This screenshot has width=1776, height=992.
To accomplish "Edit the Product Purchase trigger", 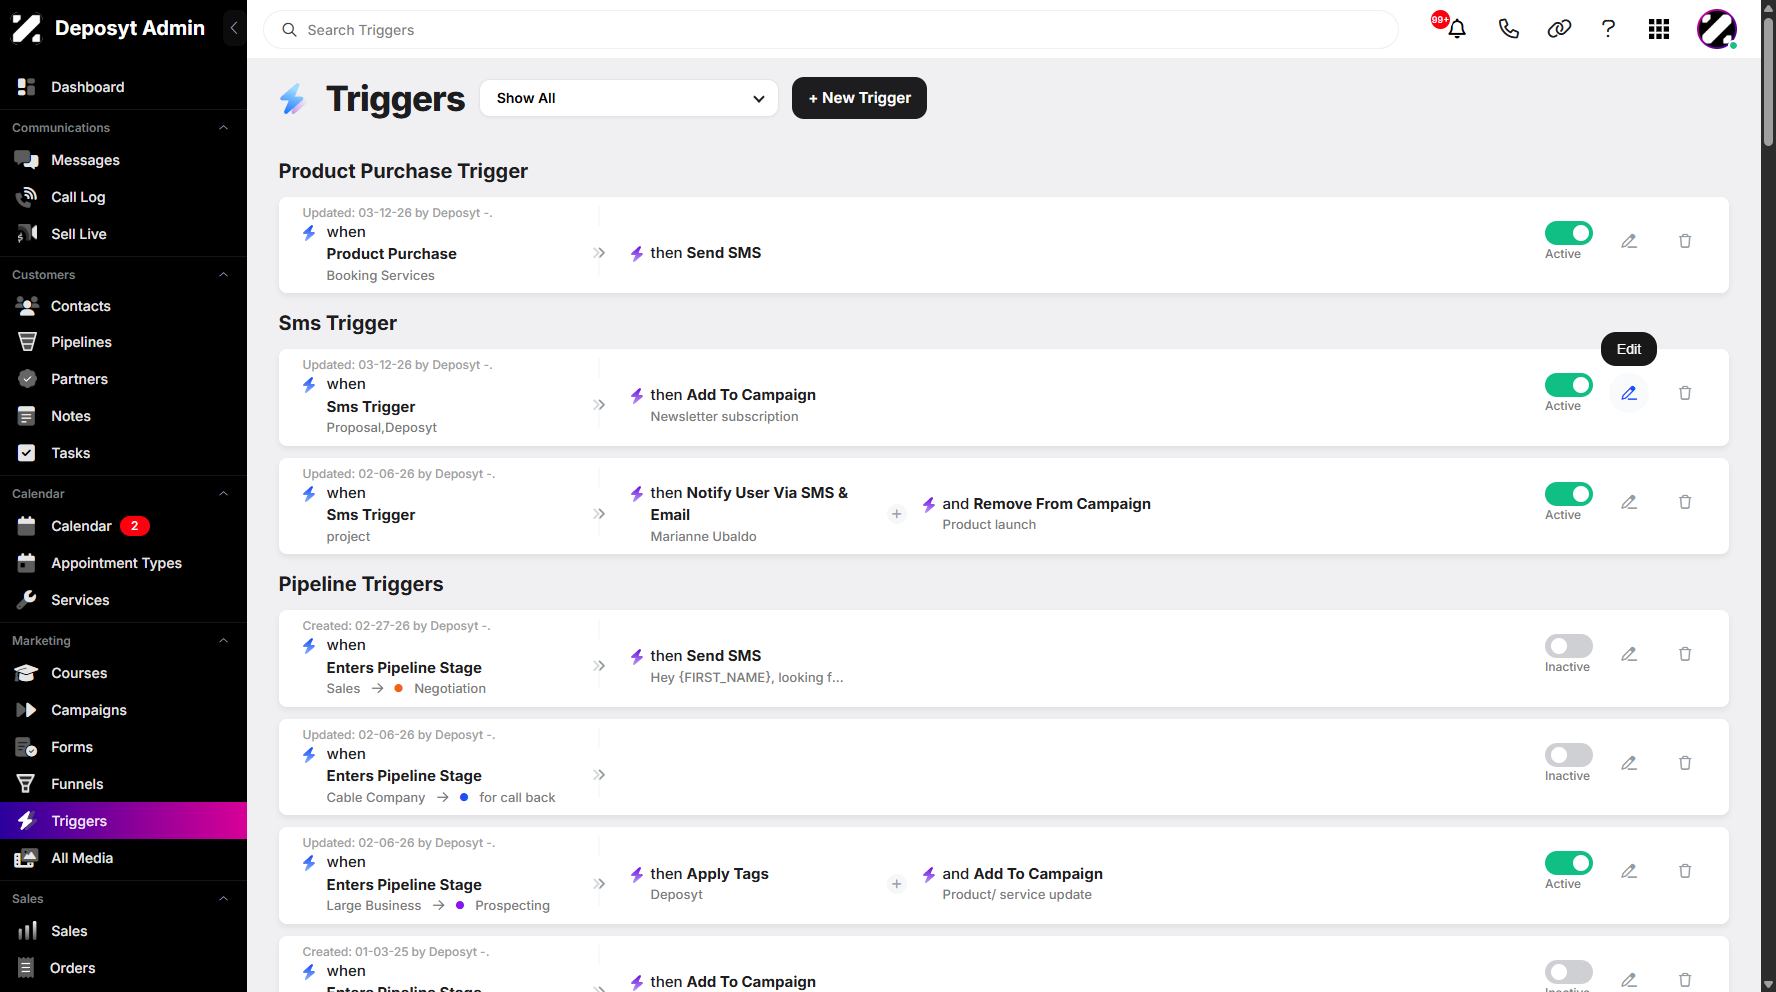I will coord(1629,241).
